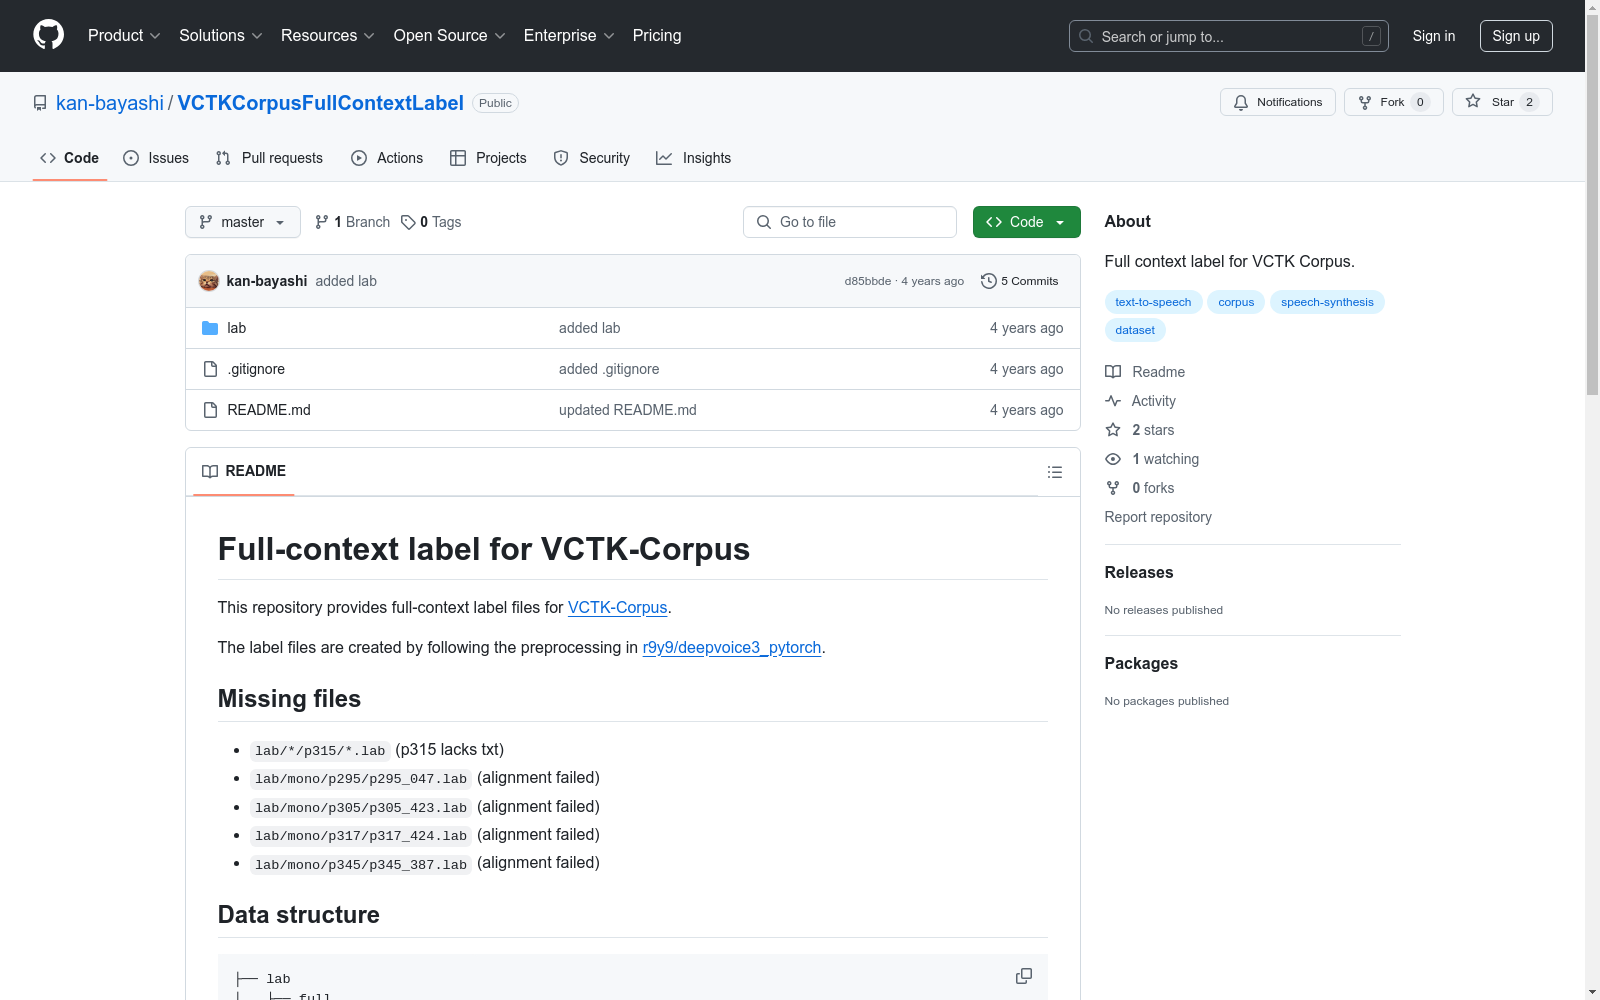Open the Insights tab
The width and height of the screenshot is (1600, 1000).
[694, 158]
